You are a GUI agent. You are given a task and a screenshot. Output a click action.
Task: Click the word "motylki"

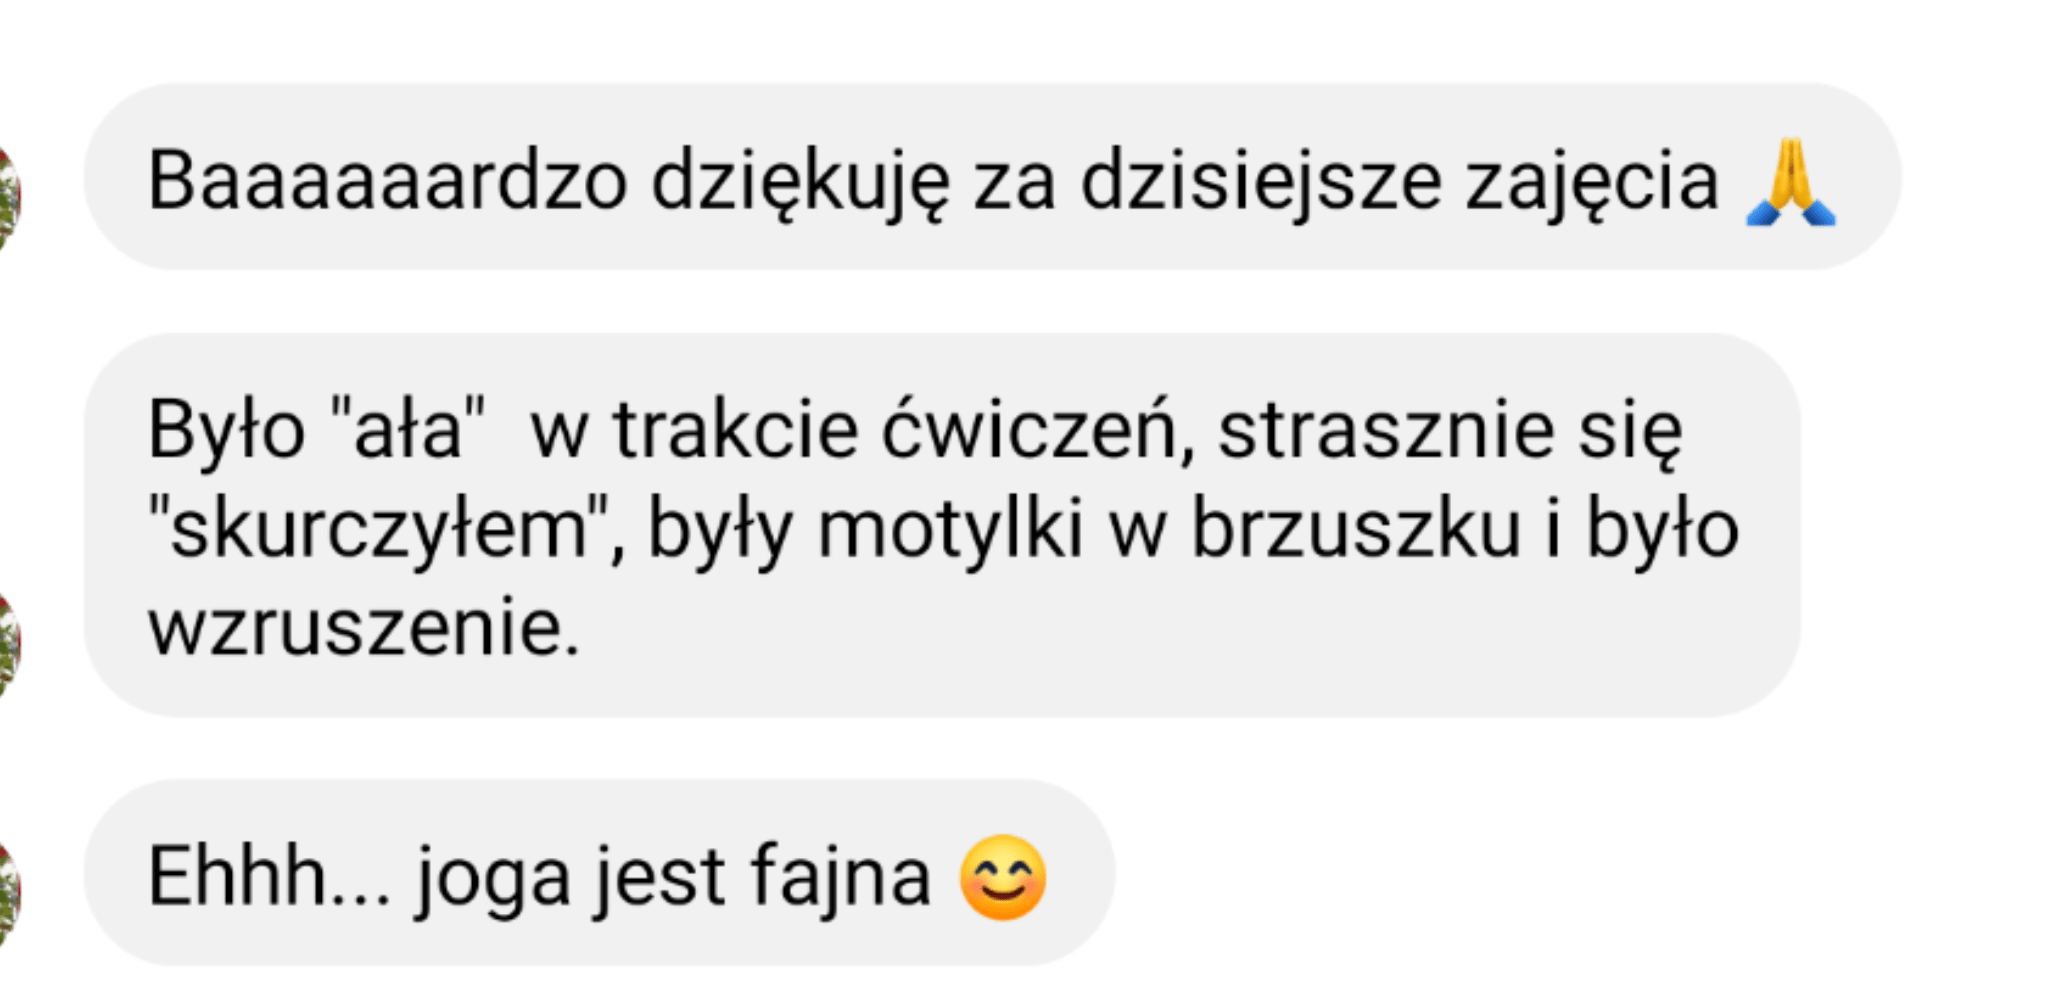(950, 529)
